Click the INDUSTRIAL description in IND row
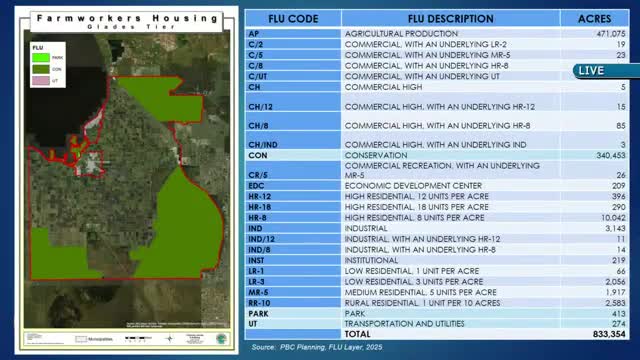This screenshot has height=360, width=640. point(366,228)
